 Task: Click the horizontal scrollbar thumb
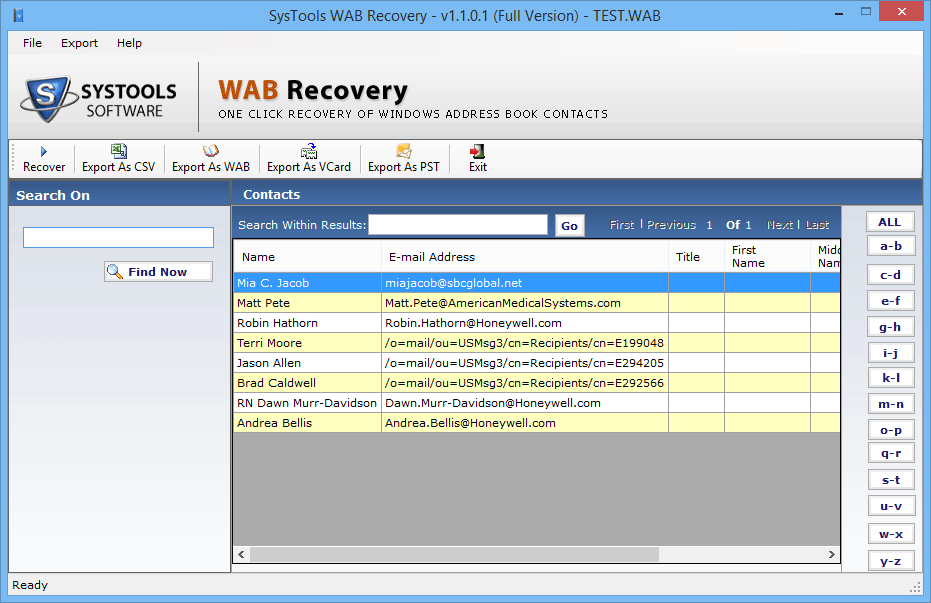tap(454, 554)
